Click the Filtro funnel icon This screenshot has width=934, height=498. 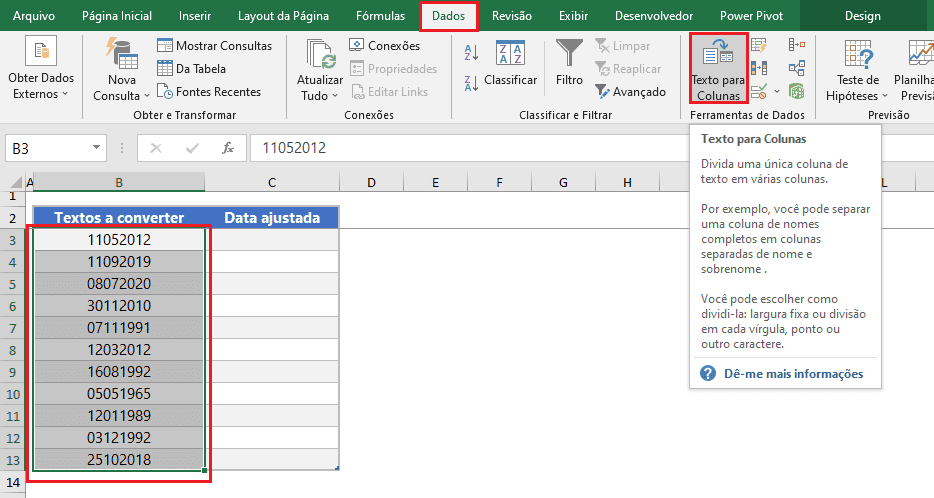tap(569, 53)
